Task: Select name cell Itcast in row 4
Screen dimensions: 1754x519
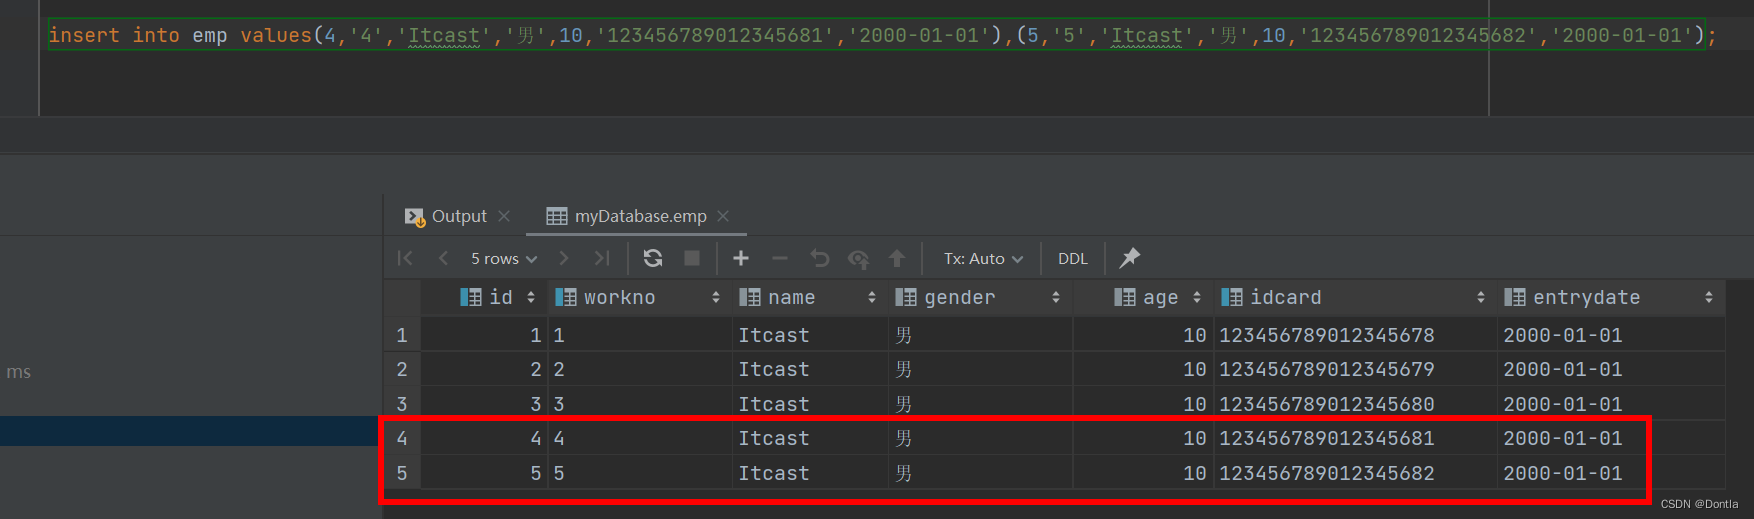Action: (x=810, y=438)
